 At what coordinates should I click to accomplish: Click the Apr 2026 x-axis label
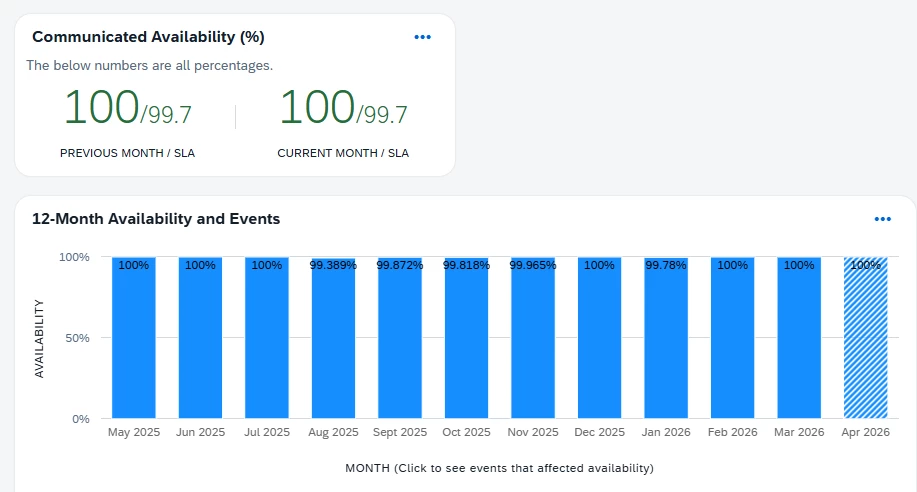tap(866, 432)
